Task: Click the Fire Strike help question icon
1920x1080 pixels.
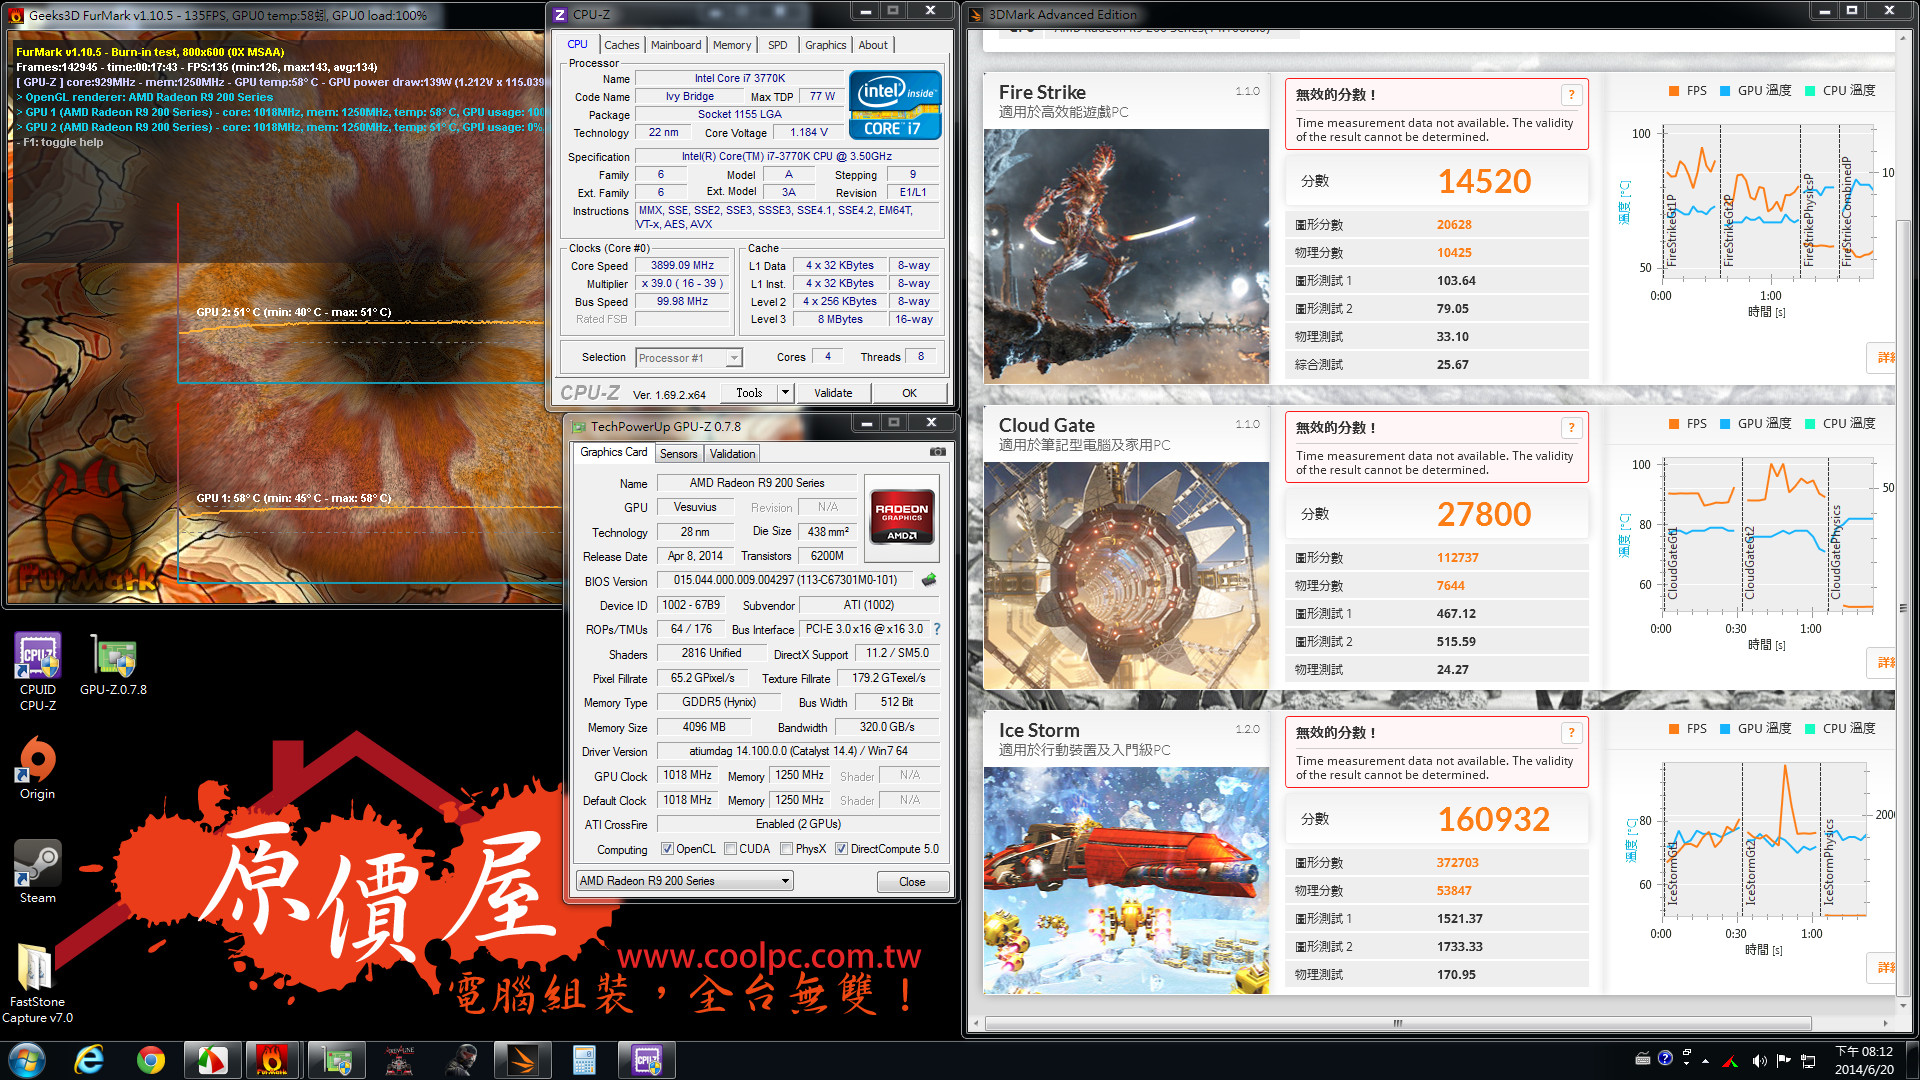Action: coord(1571,95)
